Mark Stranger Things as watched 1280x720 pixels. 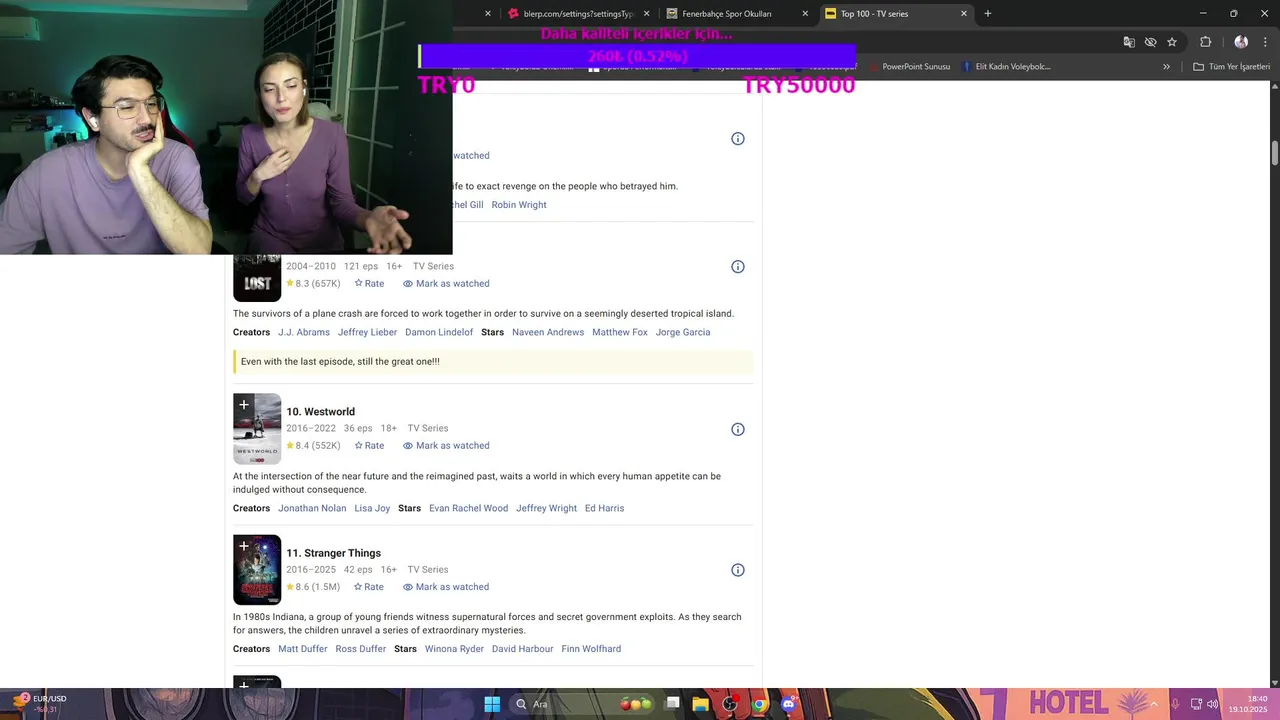[446, 587]
